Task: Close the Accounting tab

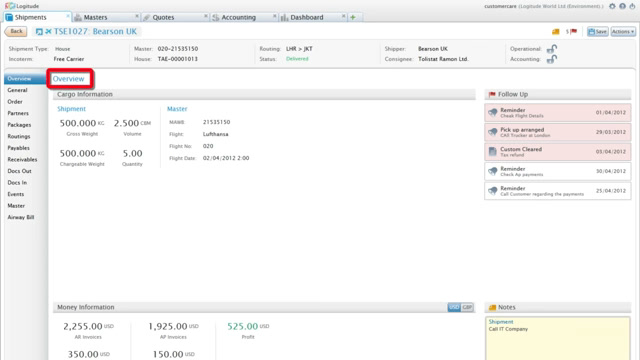Action: pyautogui.click(x=274, y=16)
